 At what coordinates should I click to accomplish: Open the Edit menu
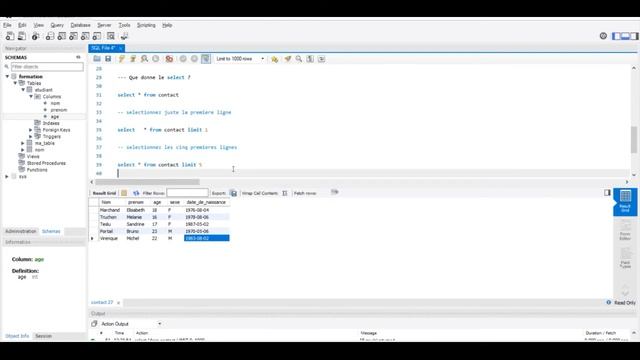click(22, 25)
